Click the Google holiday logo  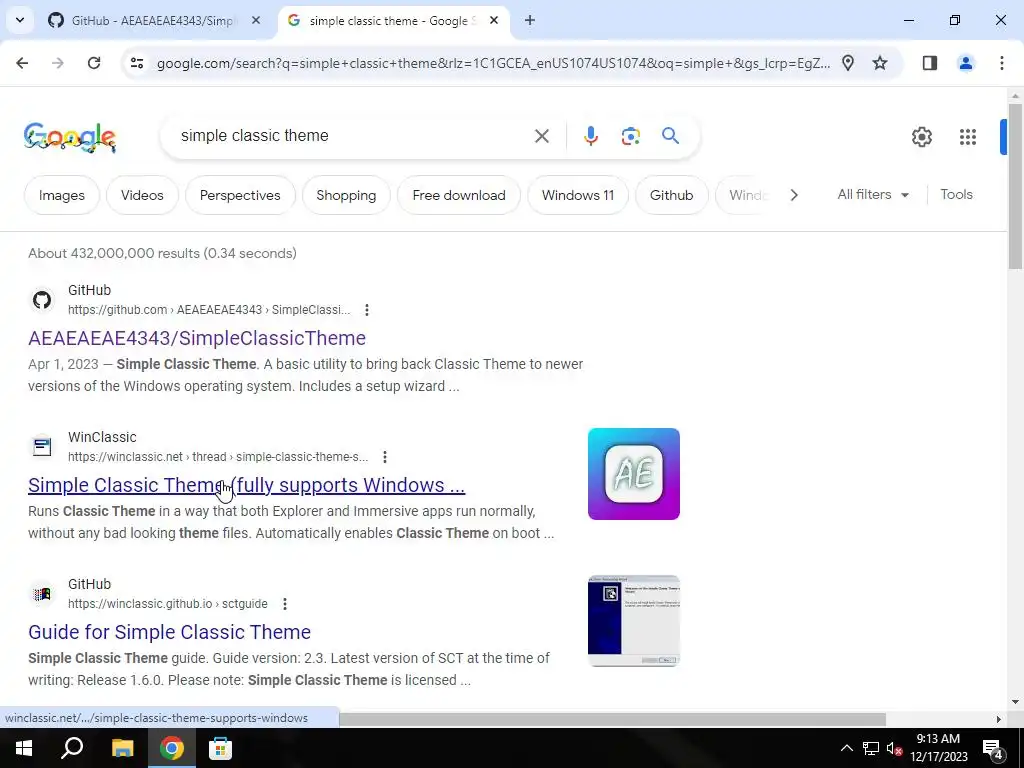click(x=70, y=136)
